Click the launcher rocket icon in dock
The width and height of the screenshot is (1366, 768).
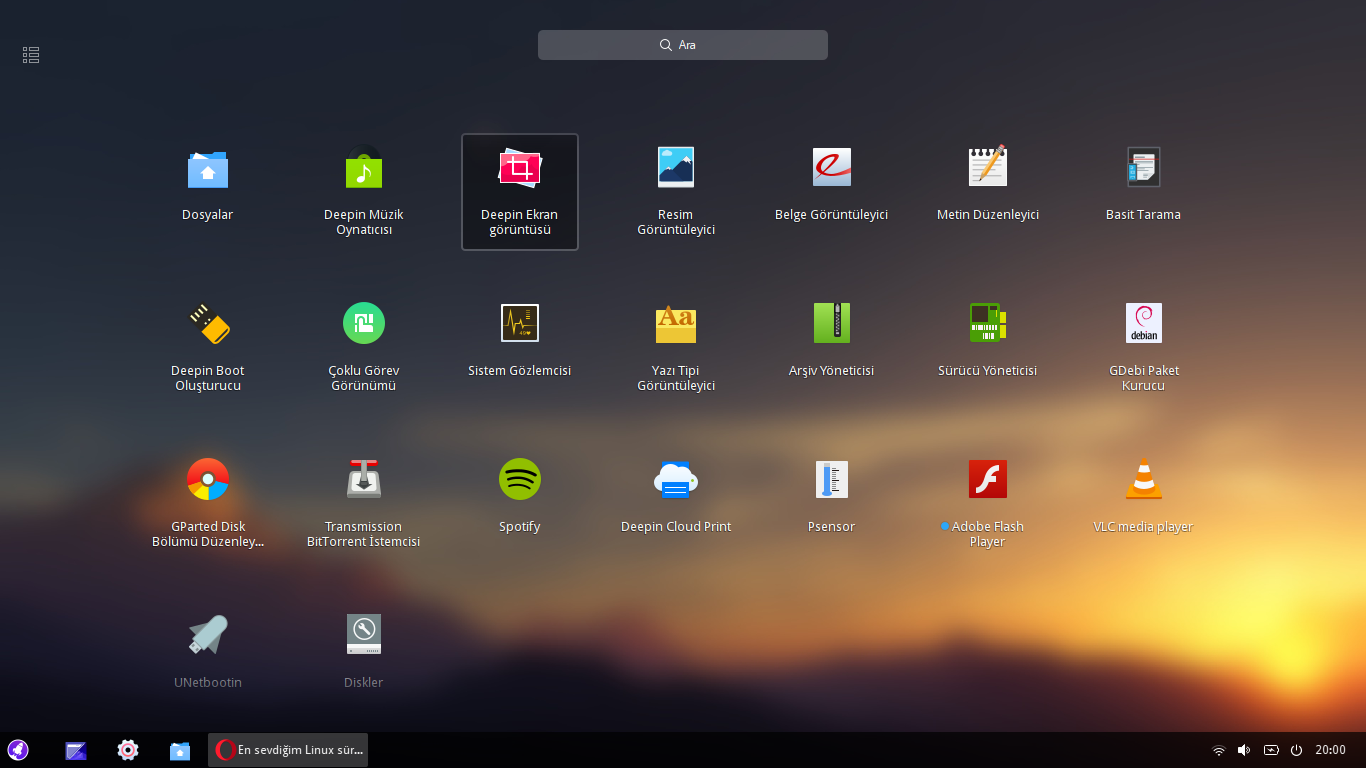(18, 750)
